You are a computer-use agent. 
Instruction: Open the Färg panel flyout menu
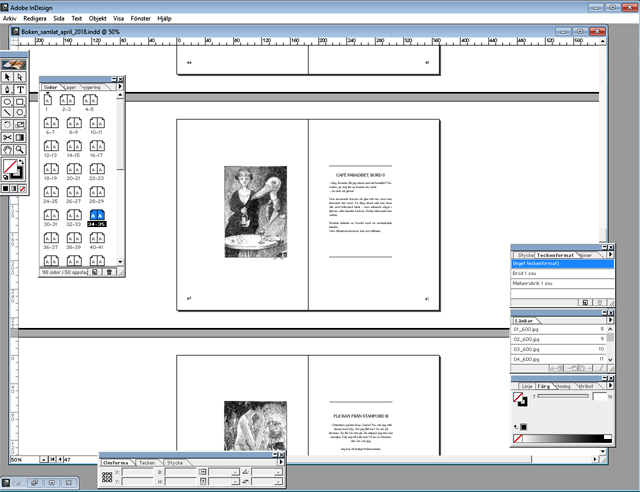coord(610,385)
